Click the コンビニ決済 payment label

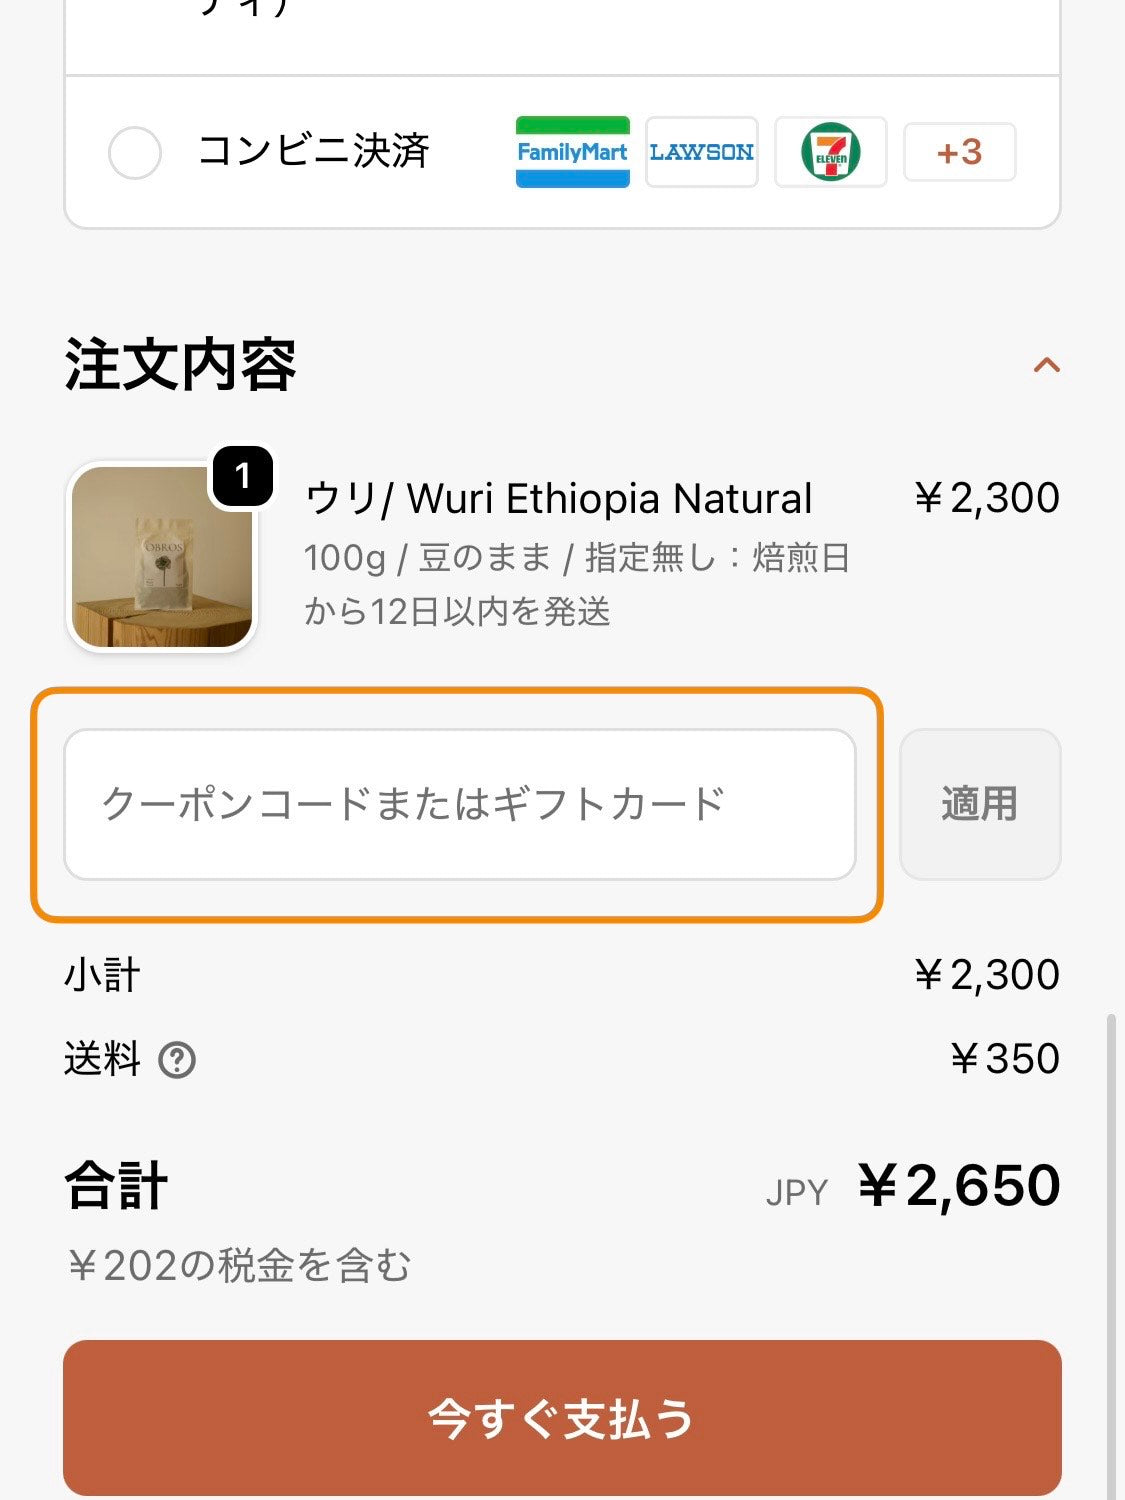coord(313,152)
